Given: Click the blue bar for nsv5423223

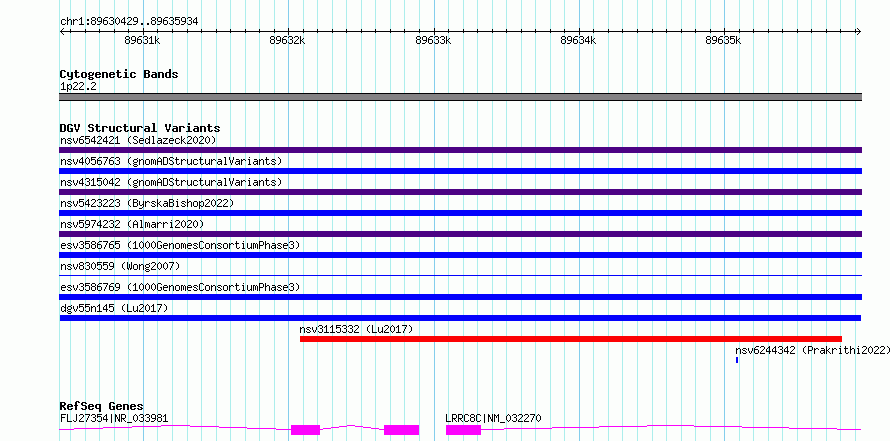Looking at the screenshot, I should click(x=460, y=213).
